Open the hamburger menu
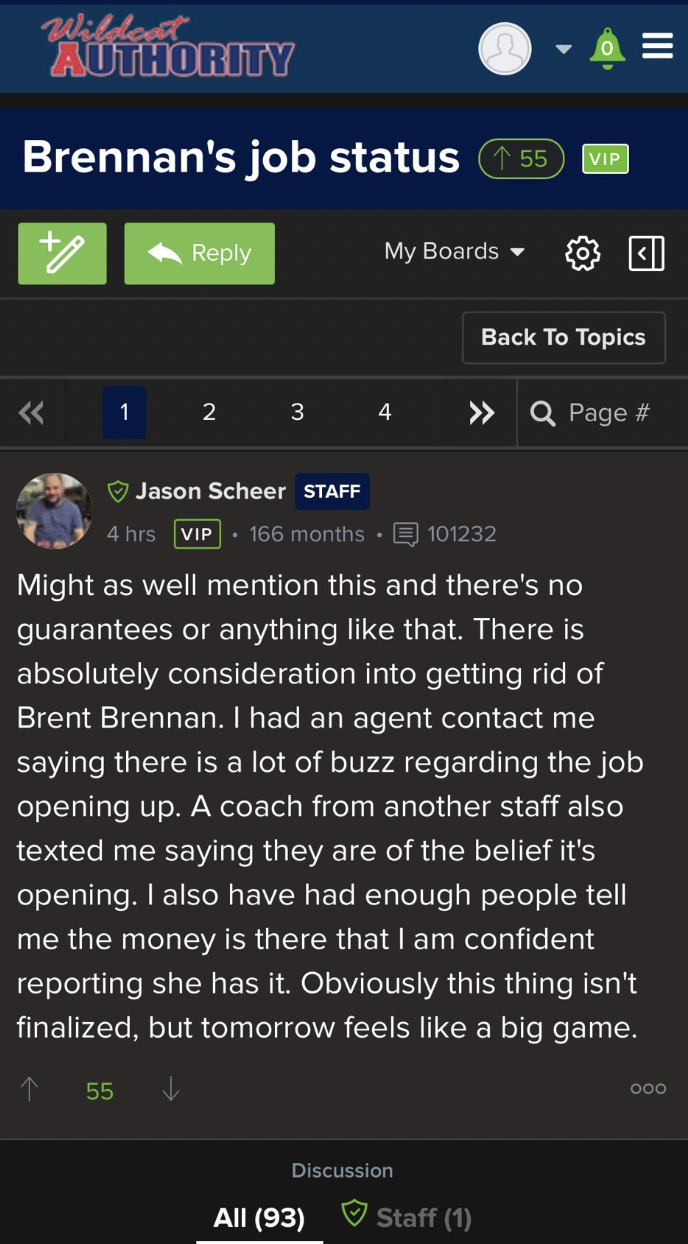 pyautogui.click(x=657, y=47)
